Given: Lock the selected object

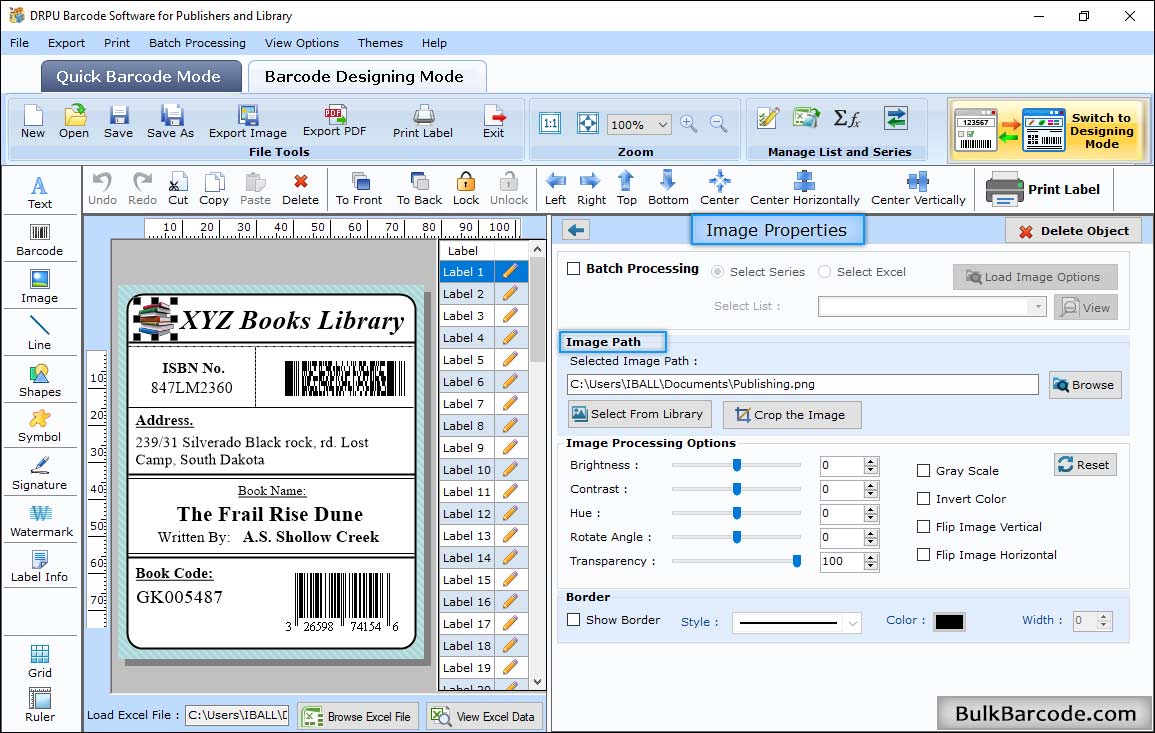Looking at the screenshot, I should (466, 189).
